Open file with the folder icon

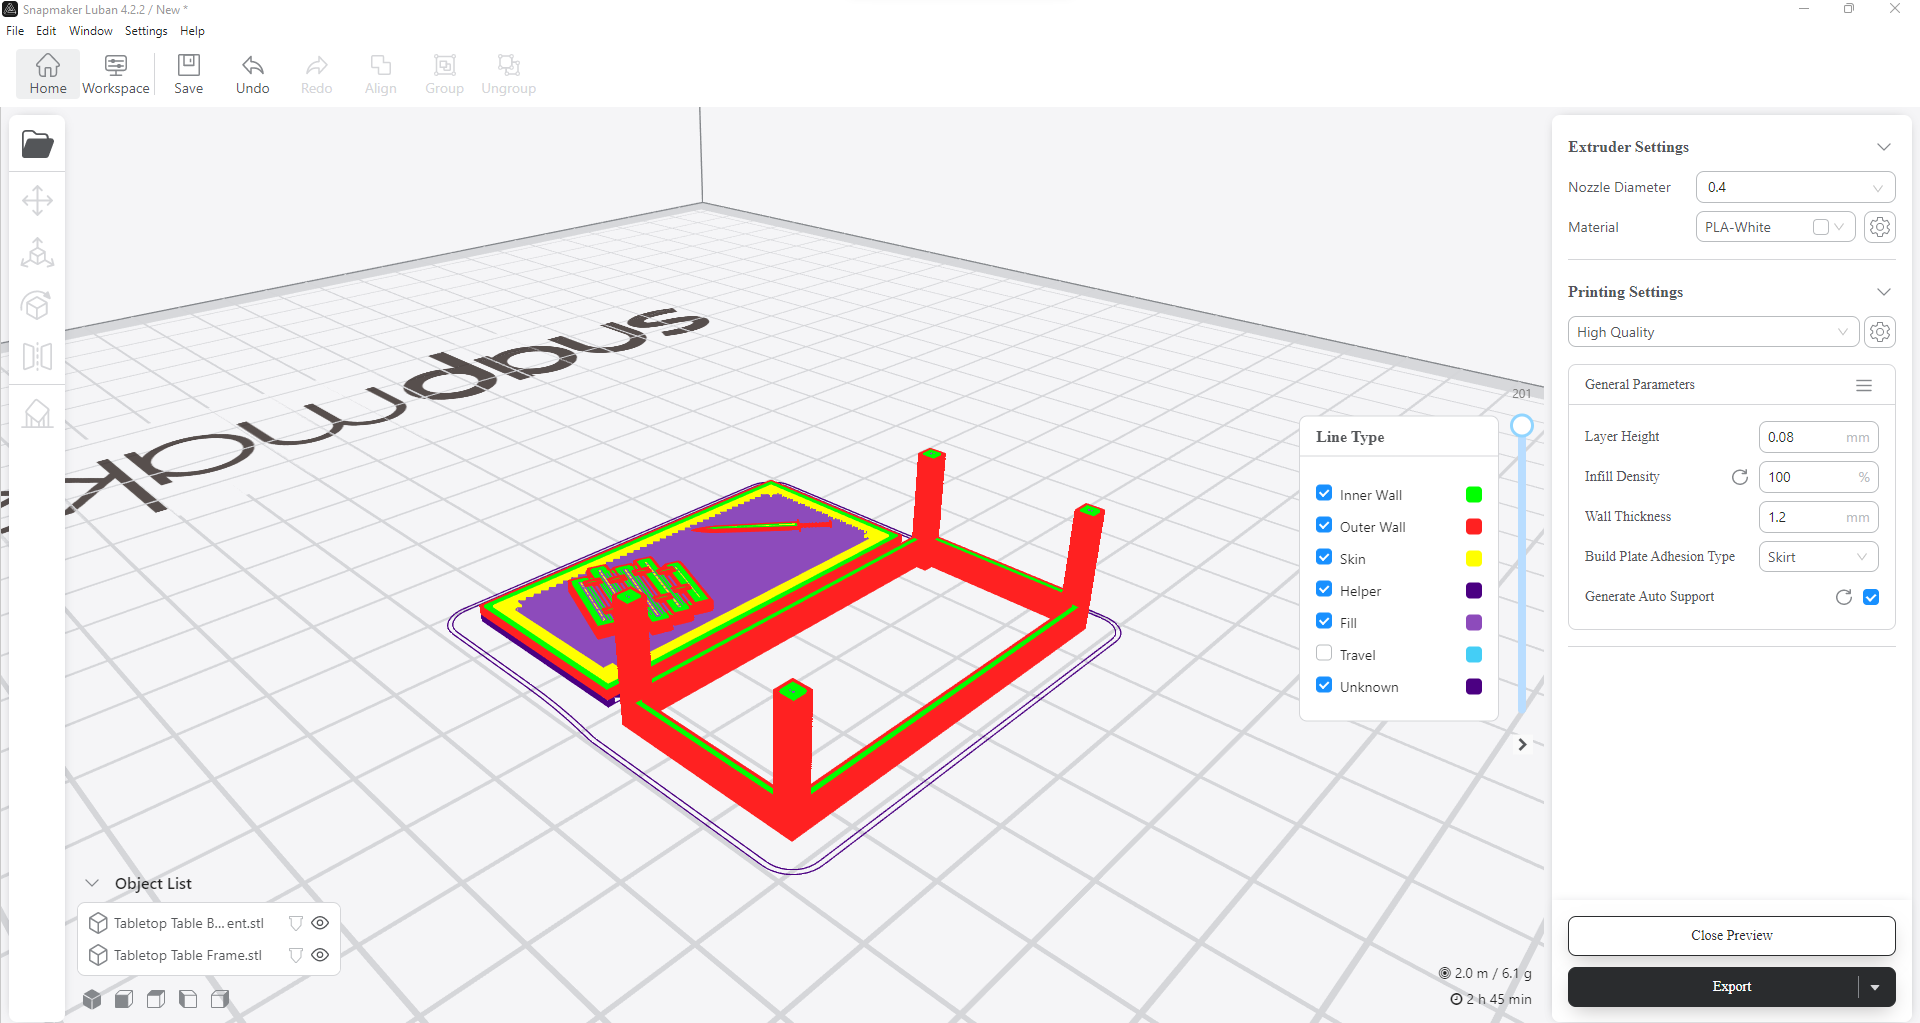click(x=38, y=144)
